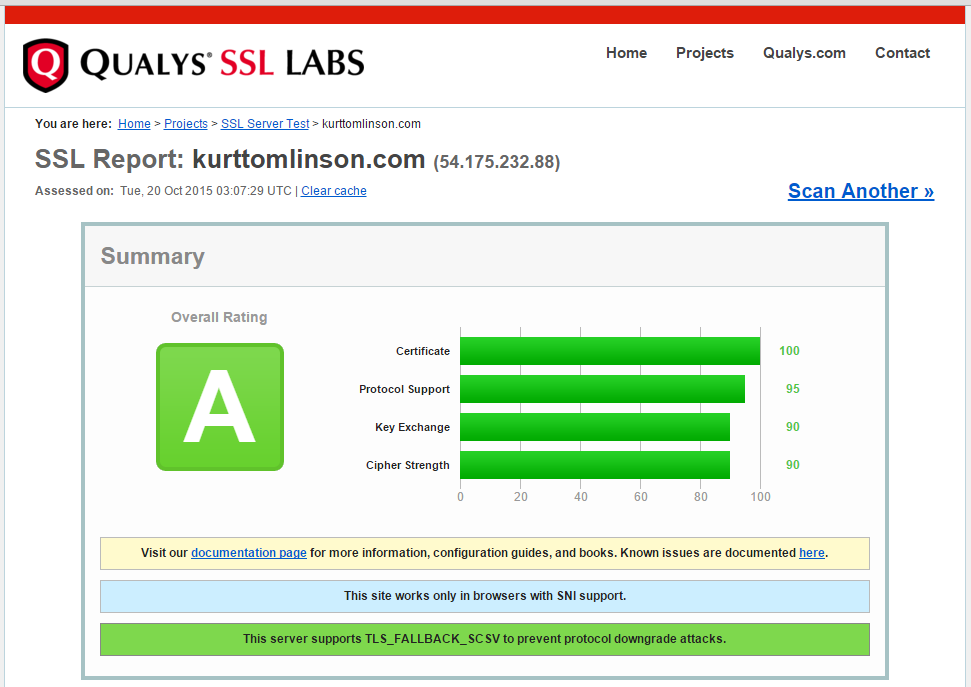
Task: Click the SNI support notice banner
Action: pyautogui.click(x=485, y=596)
